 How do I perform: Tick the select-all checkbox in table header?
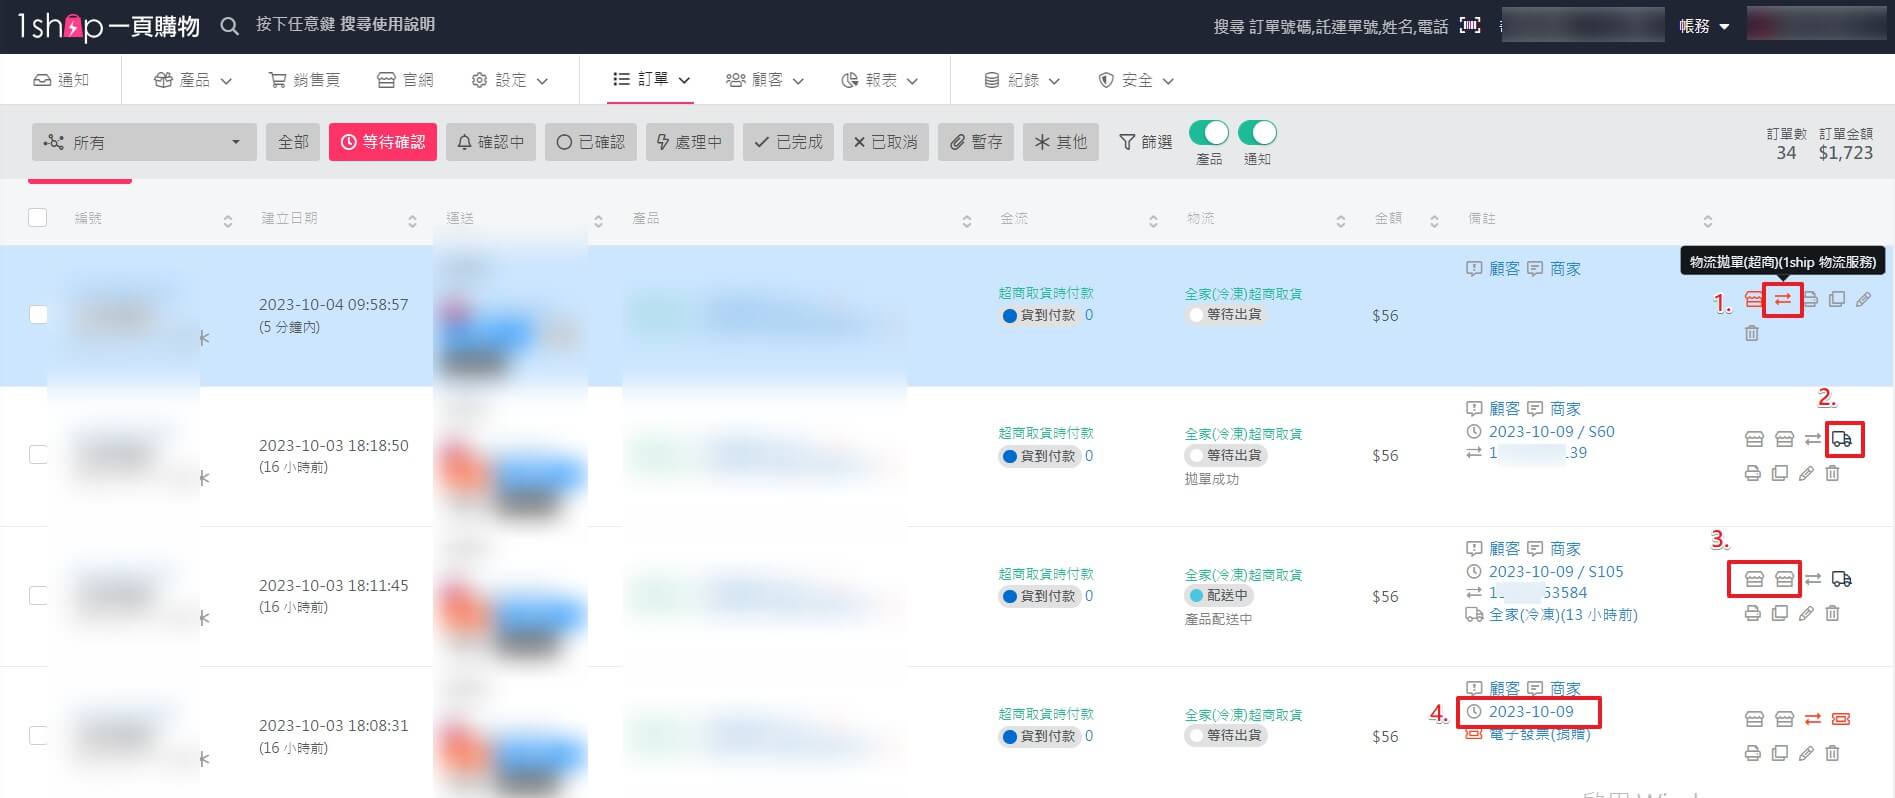point(38,218)
